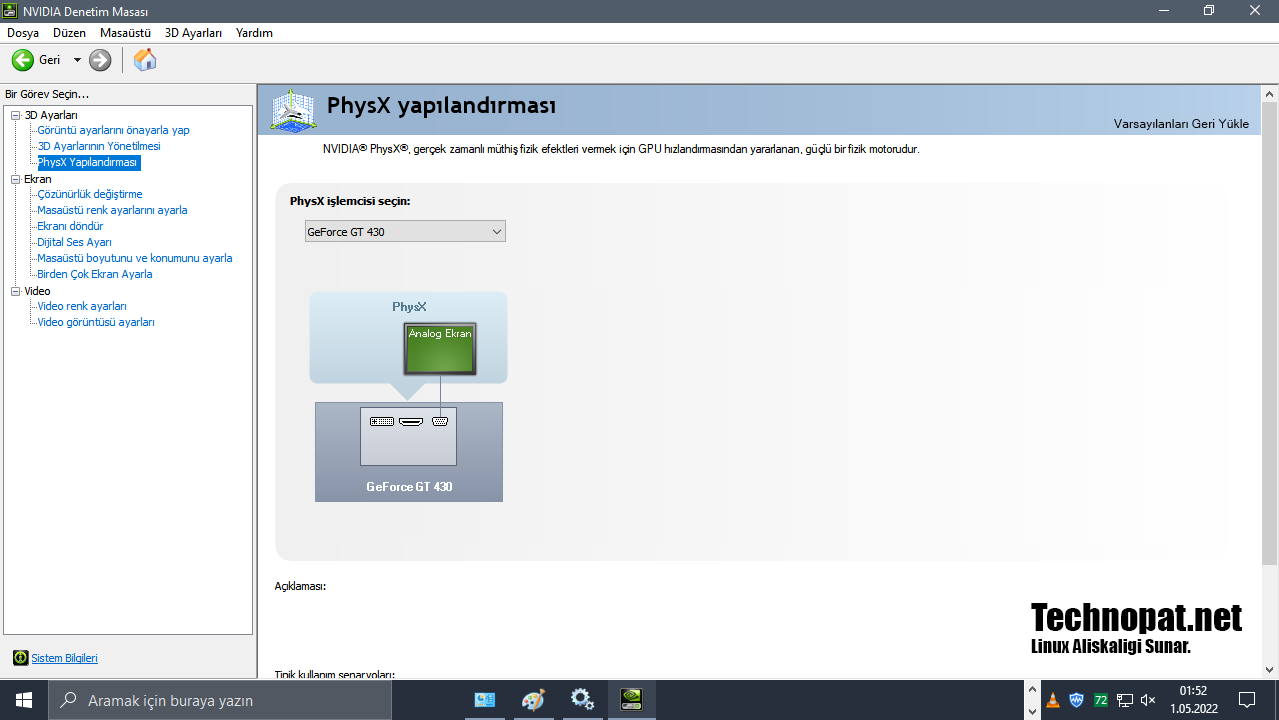Open Çözünürlük değiştirme page
The height and width of the screenshot is (720, 1279).
(x=90, y=194)
